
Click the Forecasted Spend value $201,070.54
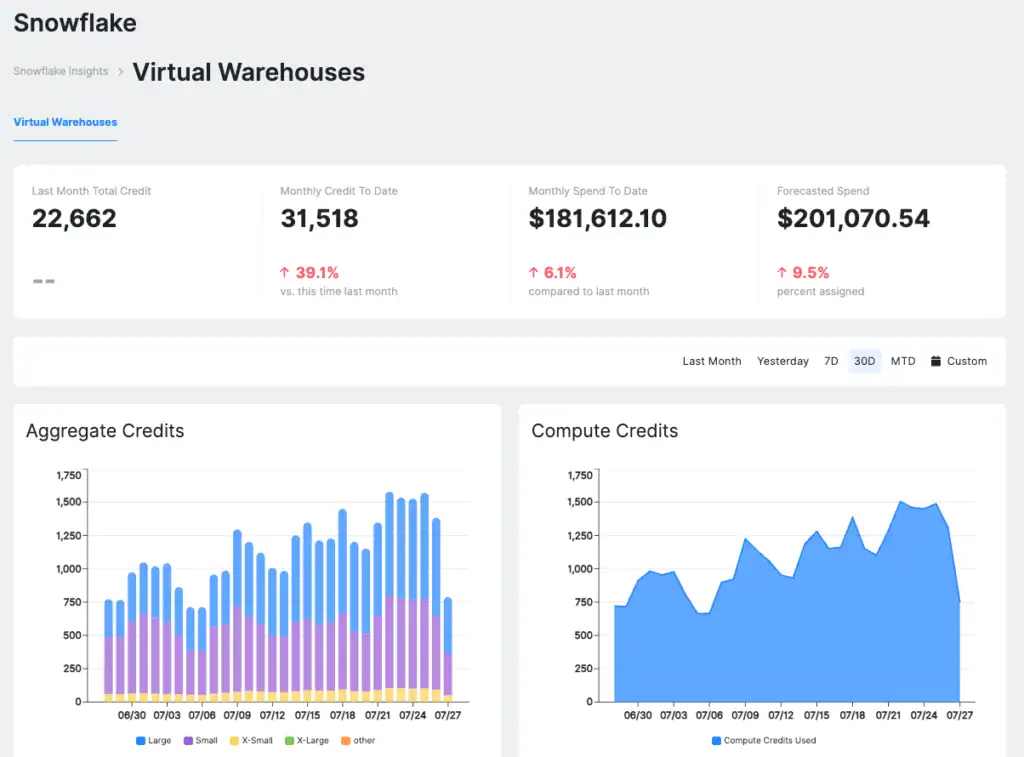click(853, 218)
